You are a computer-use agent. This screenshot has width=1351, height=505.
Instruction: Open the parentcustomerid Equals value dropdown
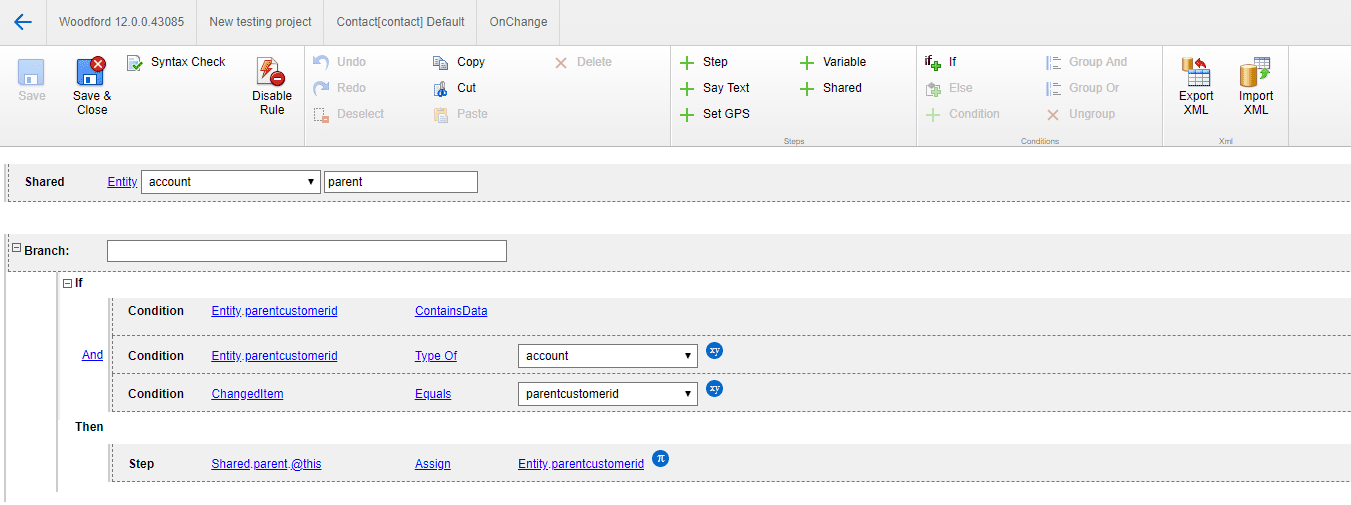tap(608, 394)
